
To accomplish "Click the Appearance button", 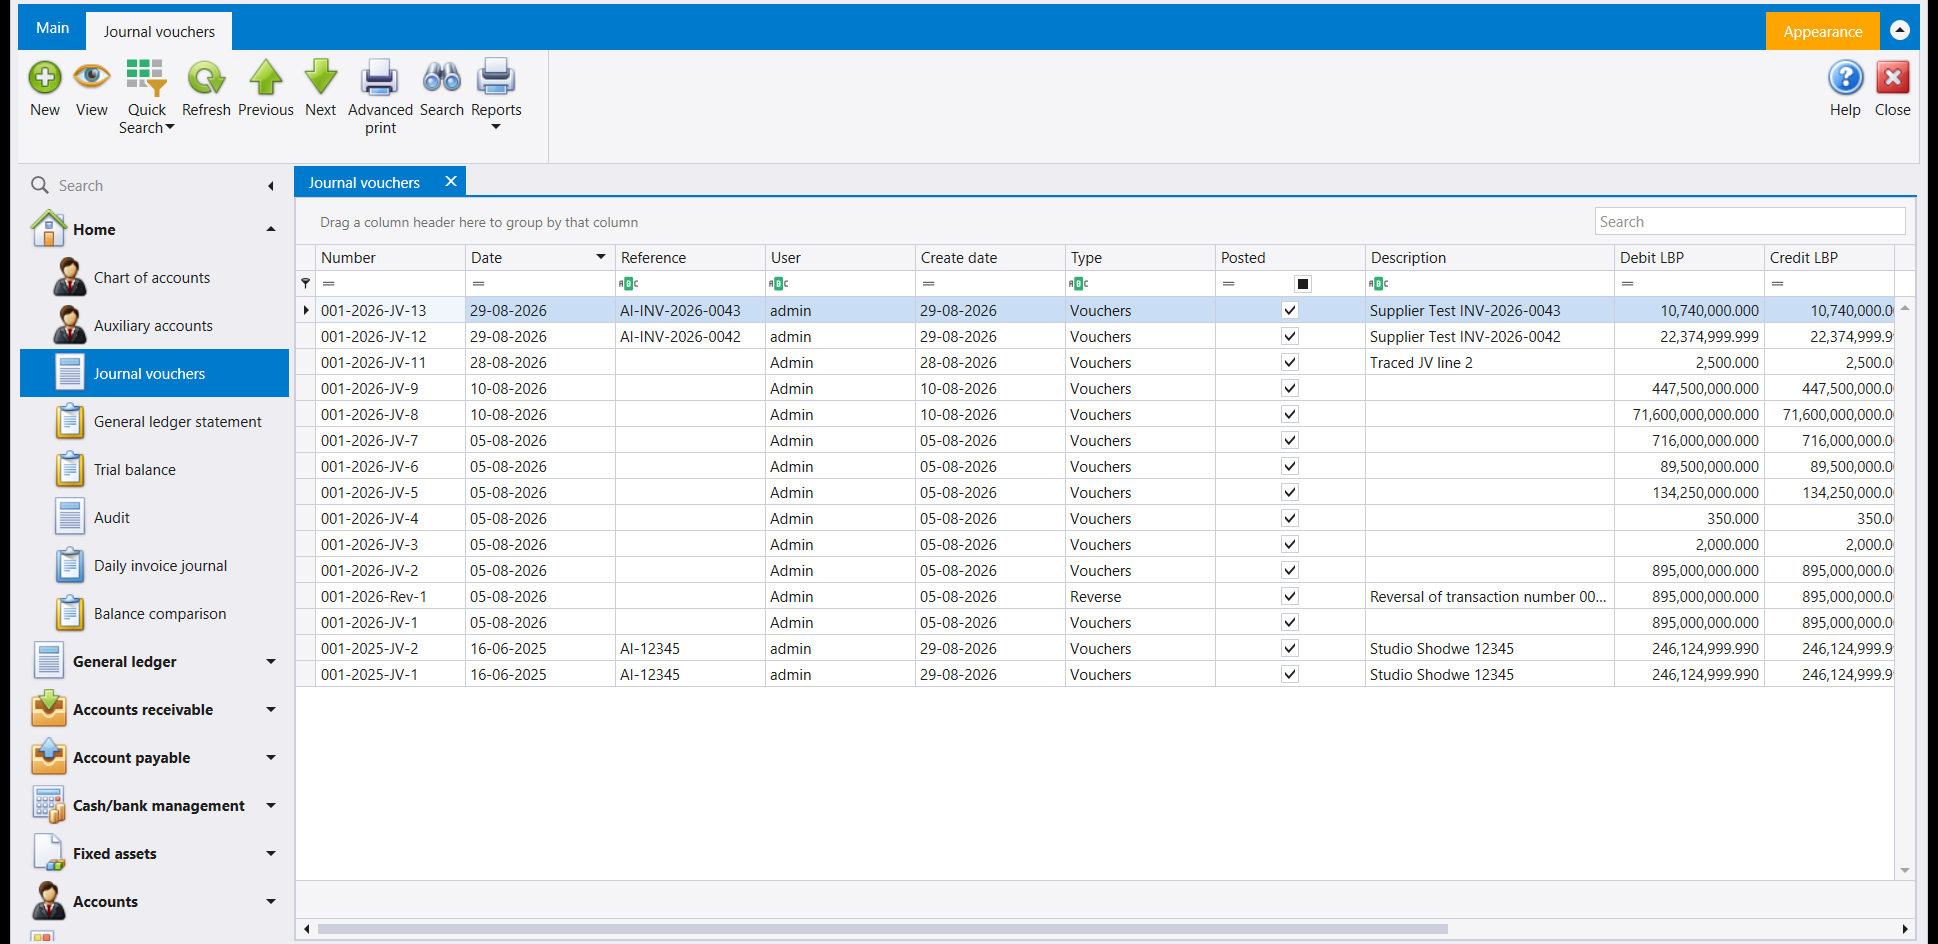I will (x=1822, y=32).
